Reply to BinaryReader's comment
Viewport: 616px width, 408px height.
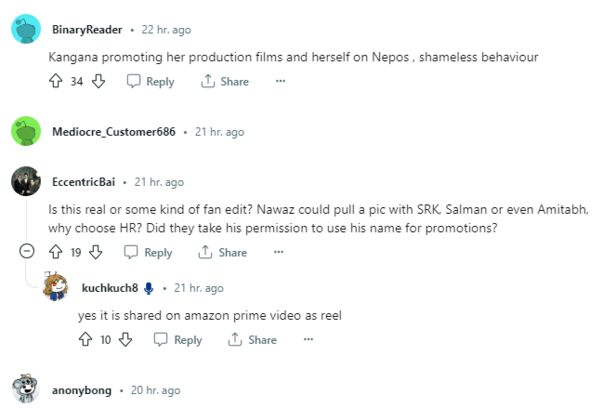click(151, 82)
